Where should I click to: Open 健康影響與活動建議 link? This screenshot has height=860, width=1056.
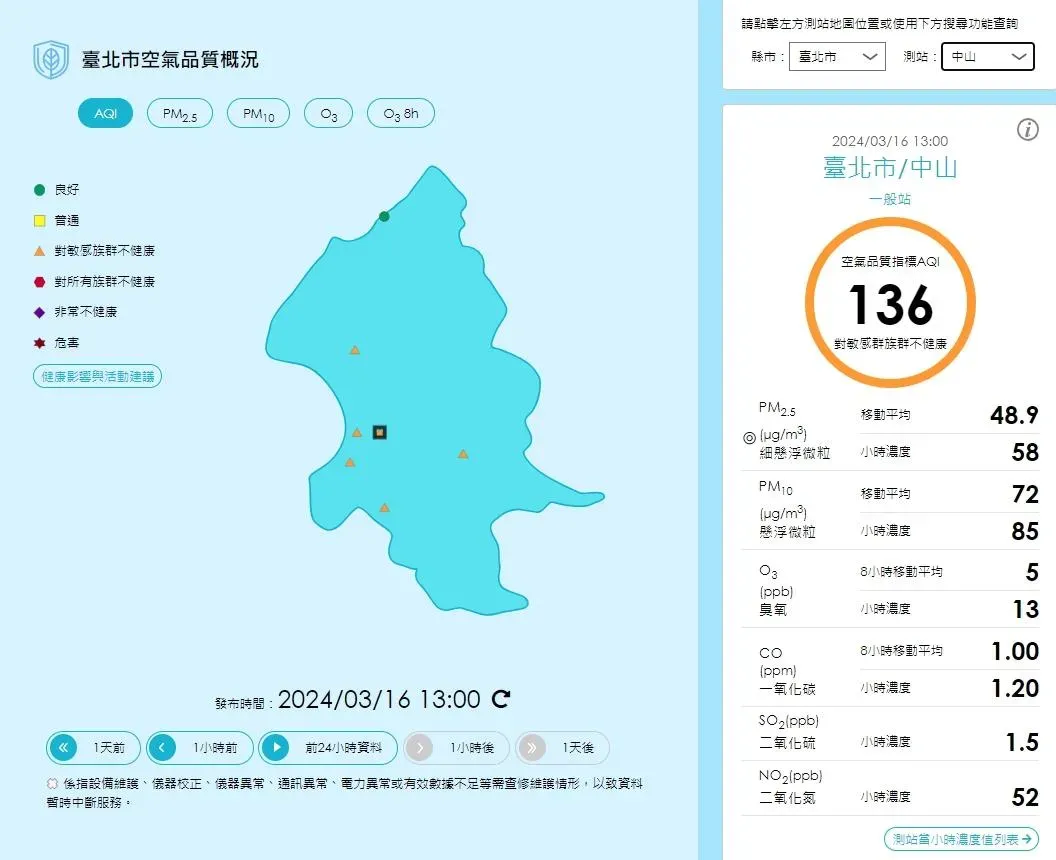pyautogui.click(x=98, y=376)
